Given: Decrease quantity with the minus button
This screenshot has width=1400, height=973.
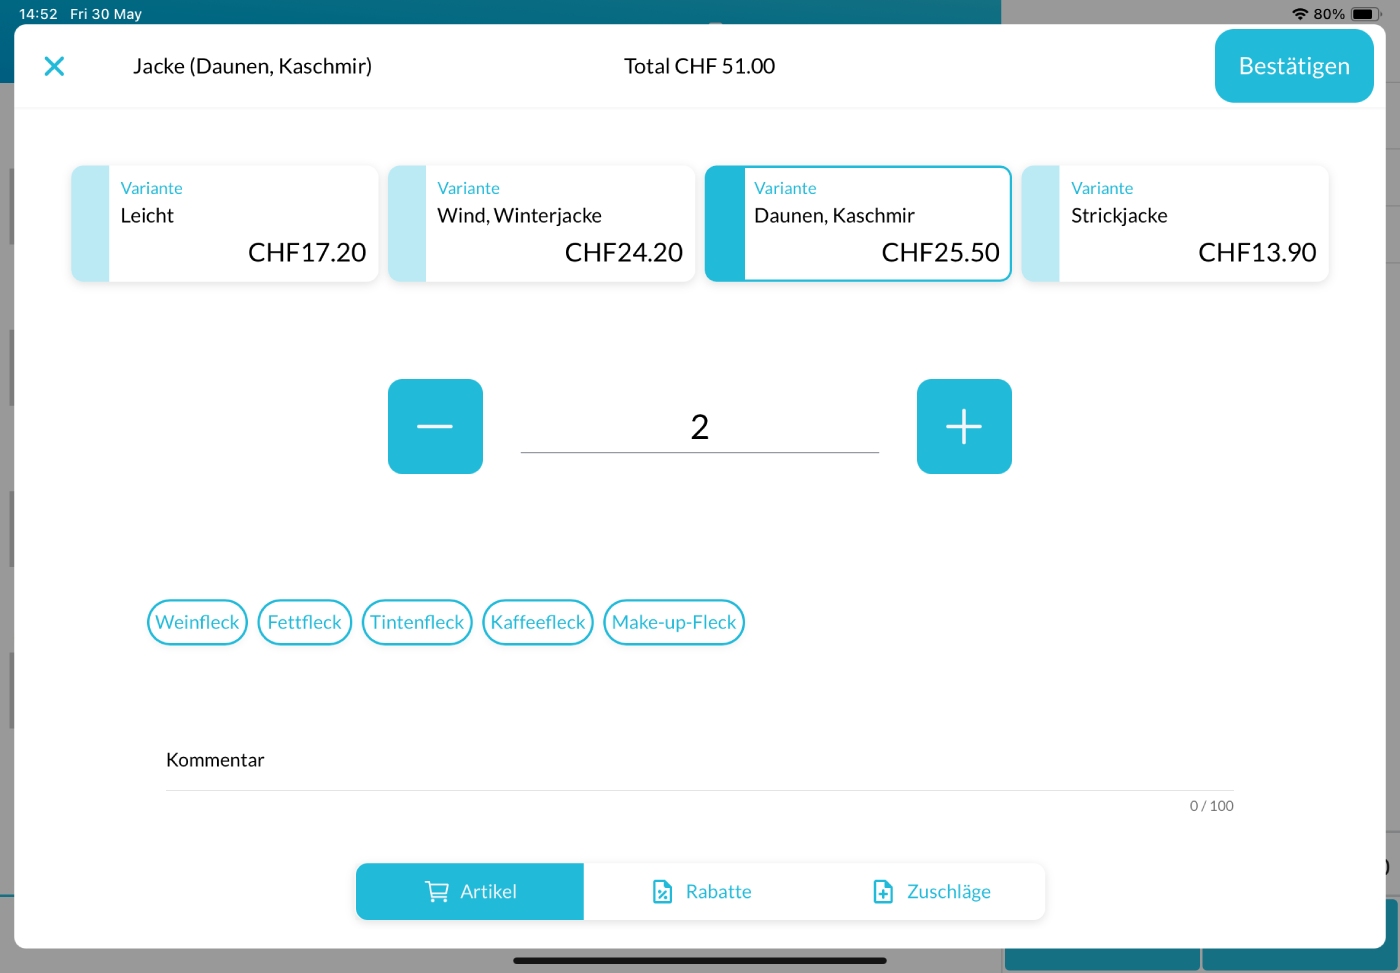Looking at the screenshot, I should (435, 426).
